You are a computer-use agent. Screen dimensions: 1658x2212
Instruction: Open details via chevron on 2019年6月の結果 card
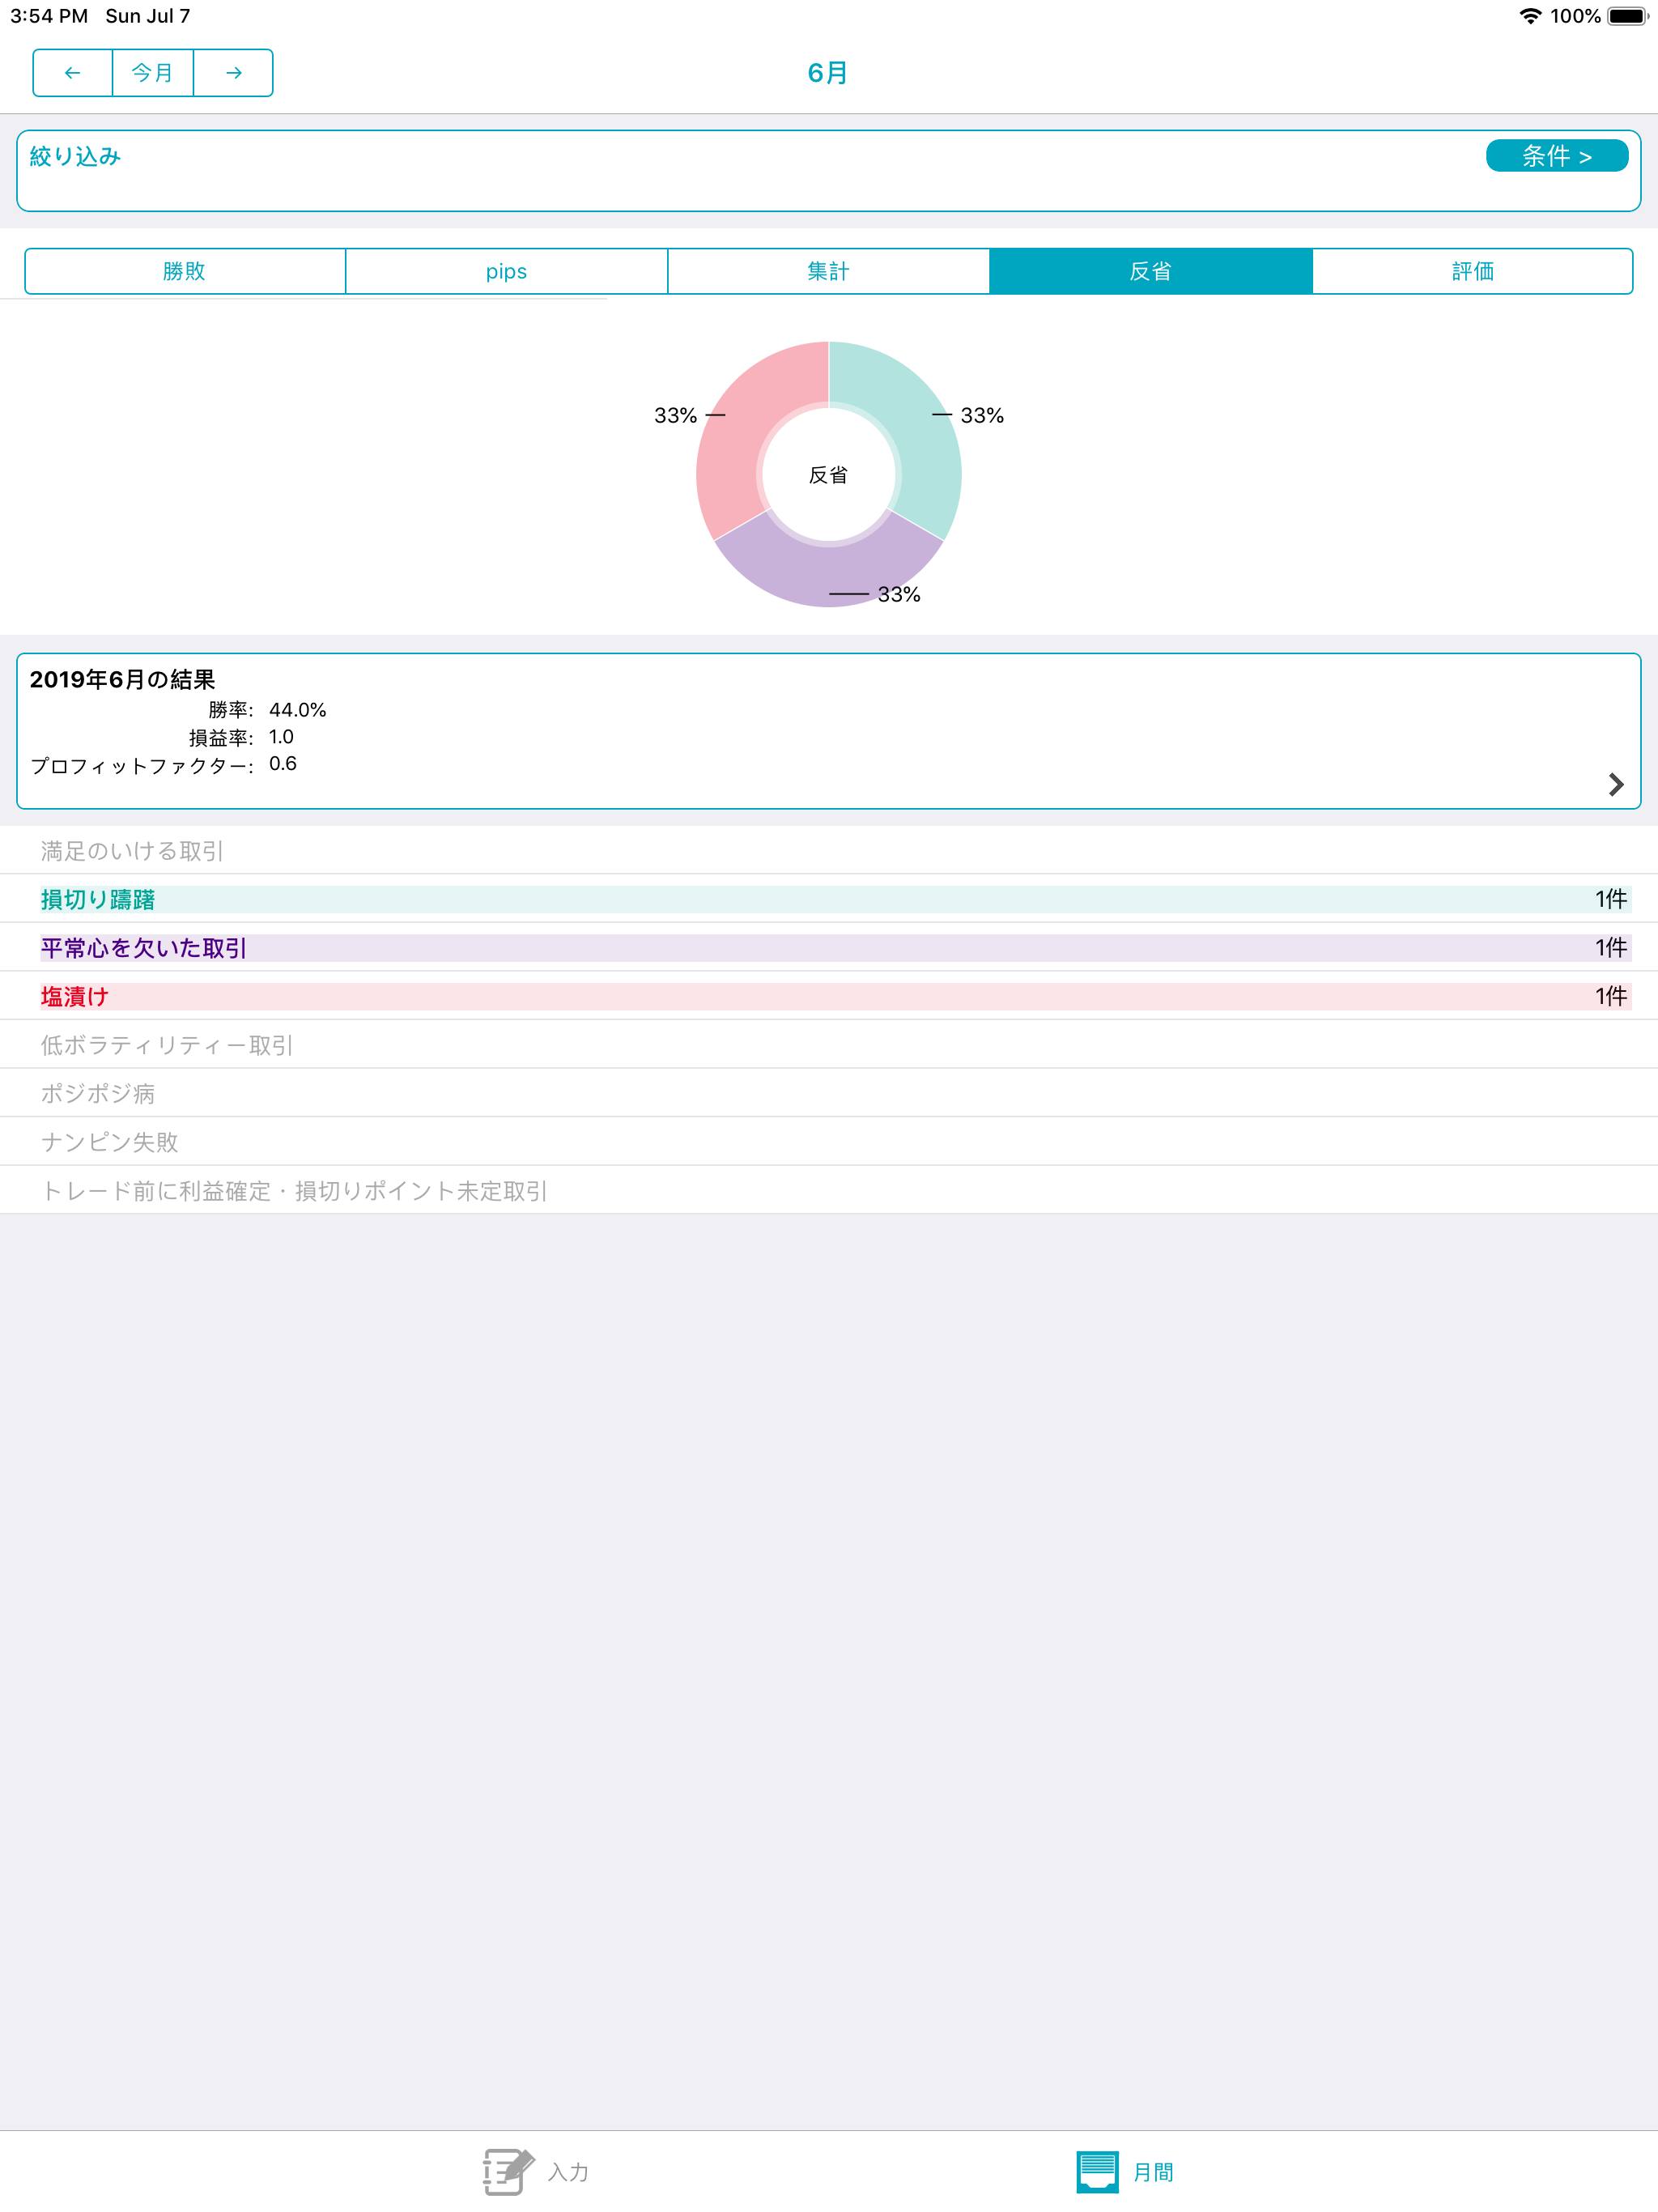tap(1617, 785)
